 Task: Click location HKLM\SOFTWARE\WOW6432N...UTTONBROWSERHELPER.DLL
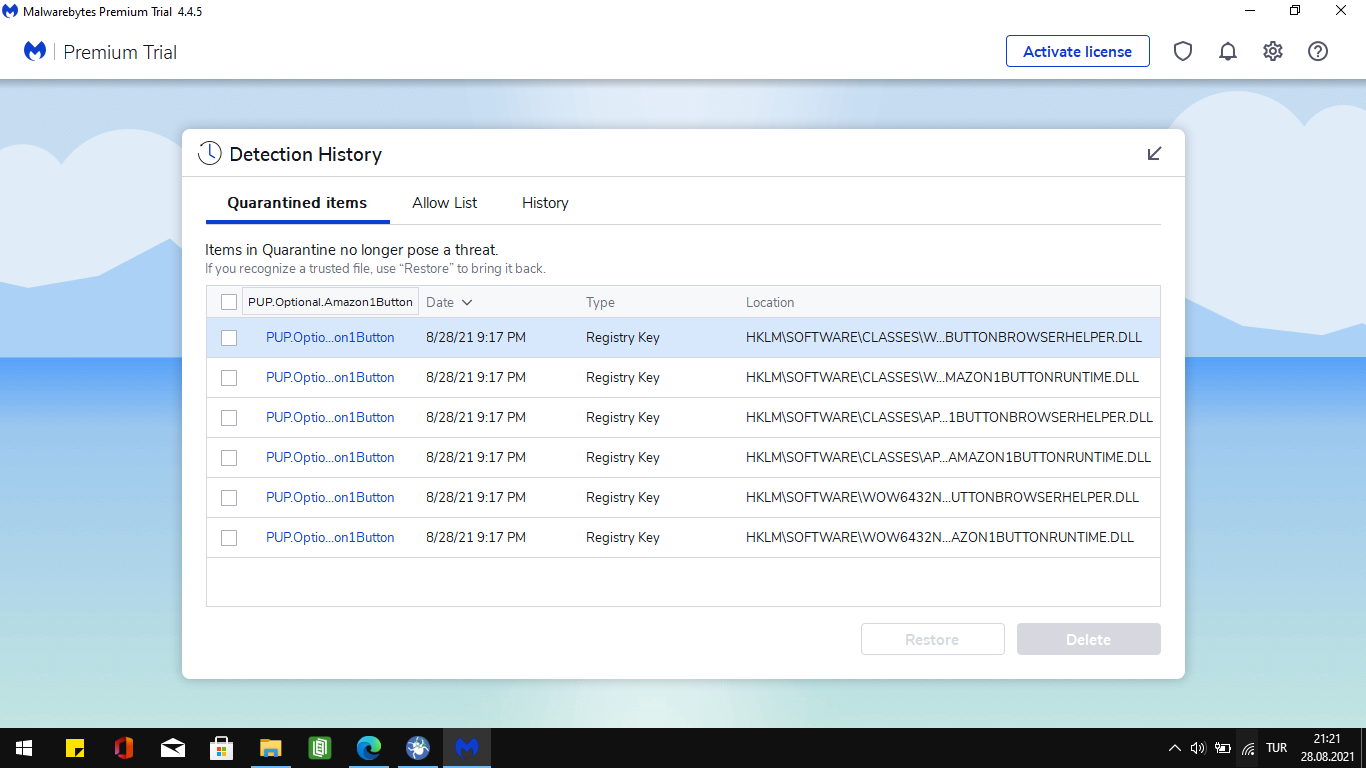click(x=942, y=498)
